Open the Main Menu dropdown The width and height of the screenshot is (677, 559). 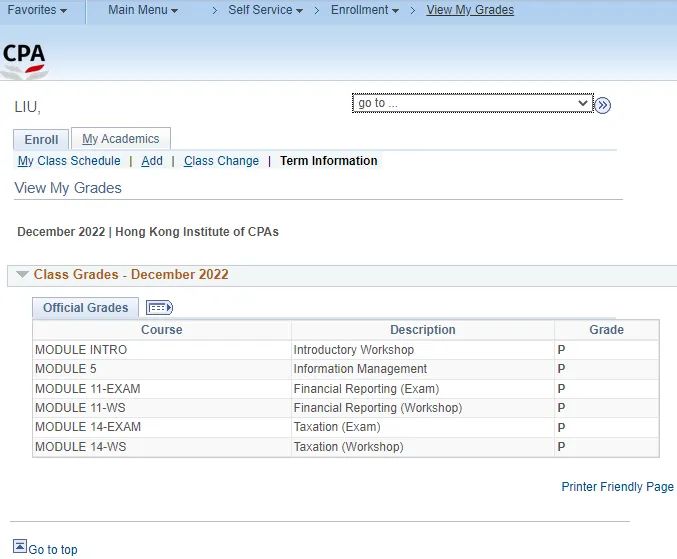[x=143, y=10]
